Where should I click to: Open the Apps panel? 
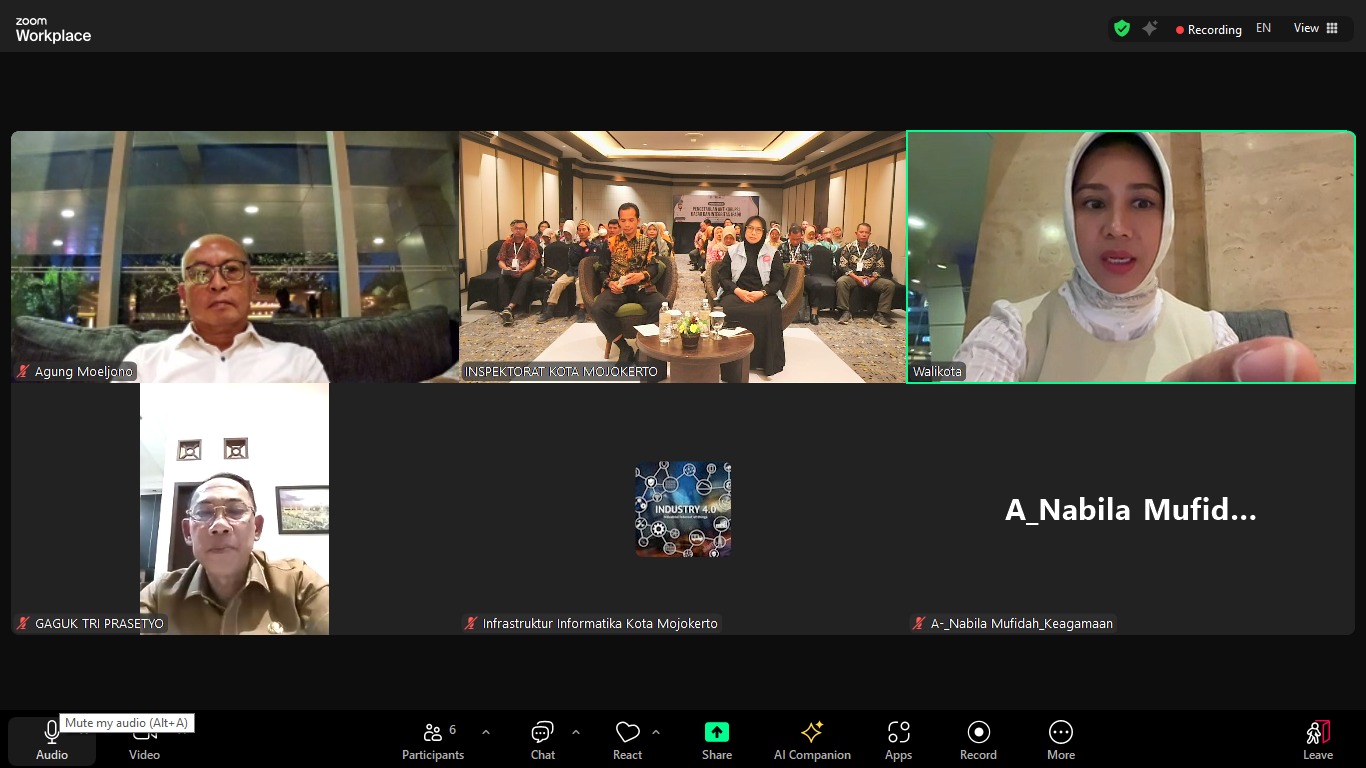(x=898, y=740)
